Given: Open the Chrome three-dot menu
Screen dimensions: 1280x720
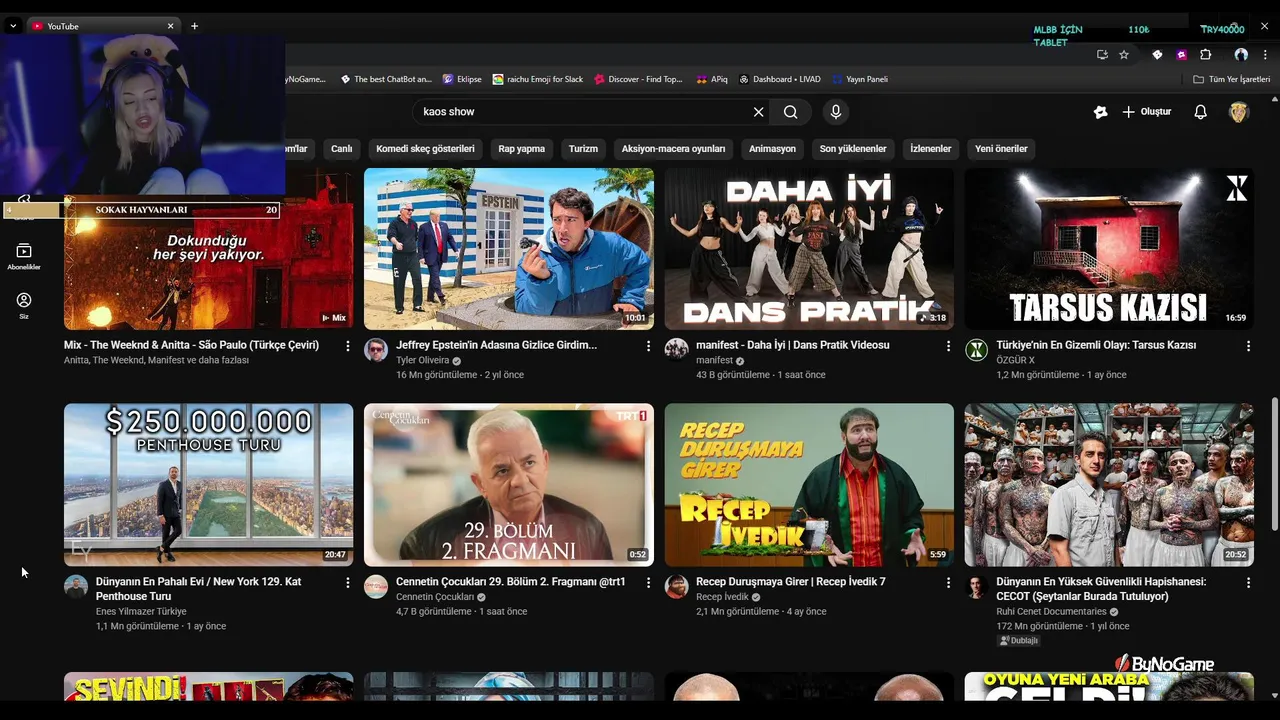Looking at the screenshot, I should pos(1267,55).
